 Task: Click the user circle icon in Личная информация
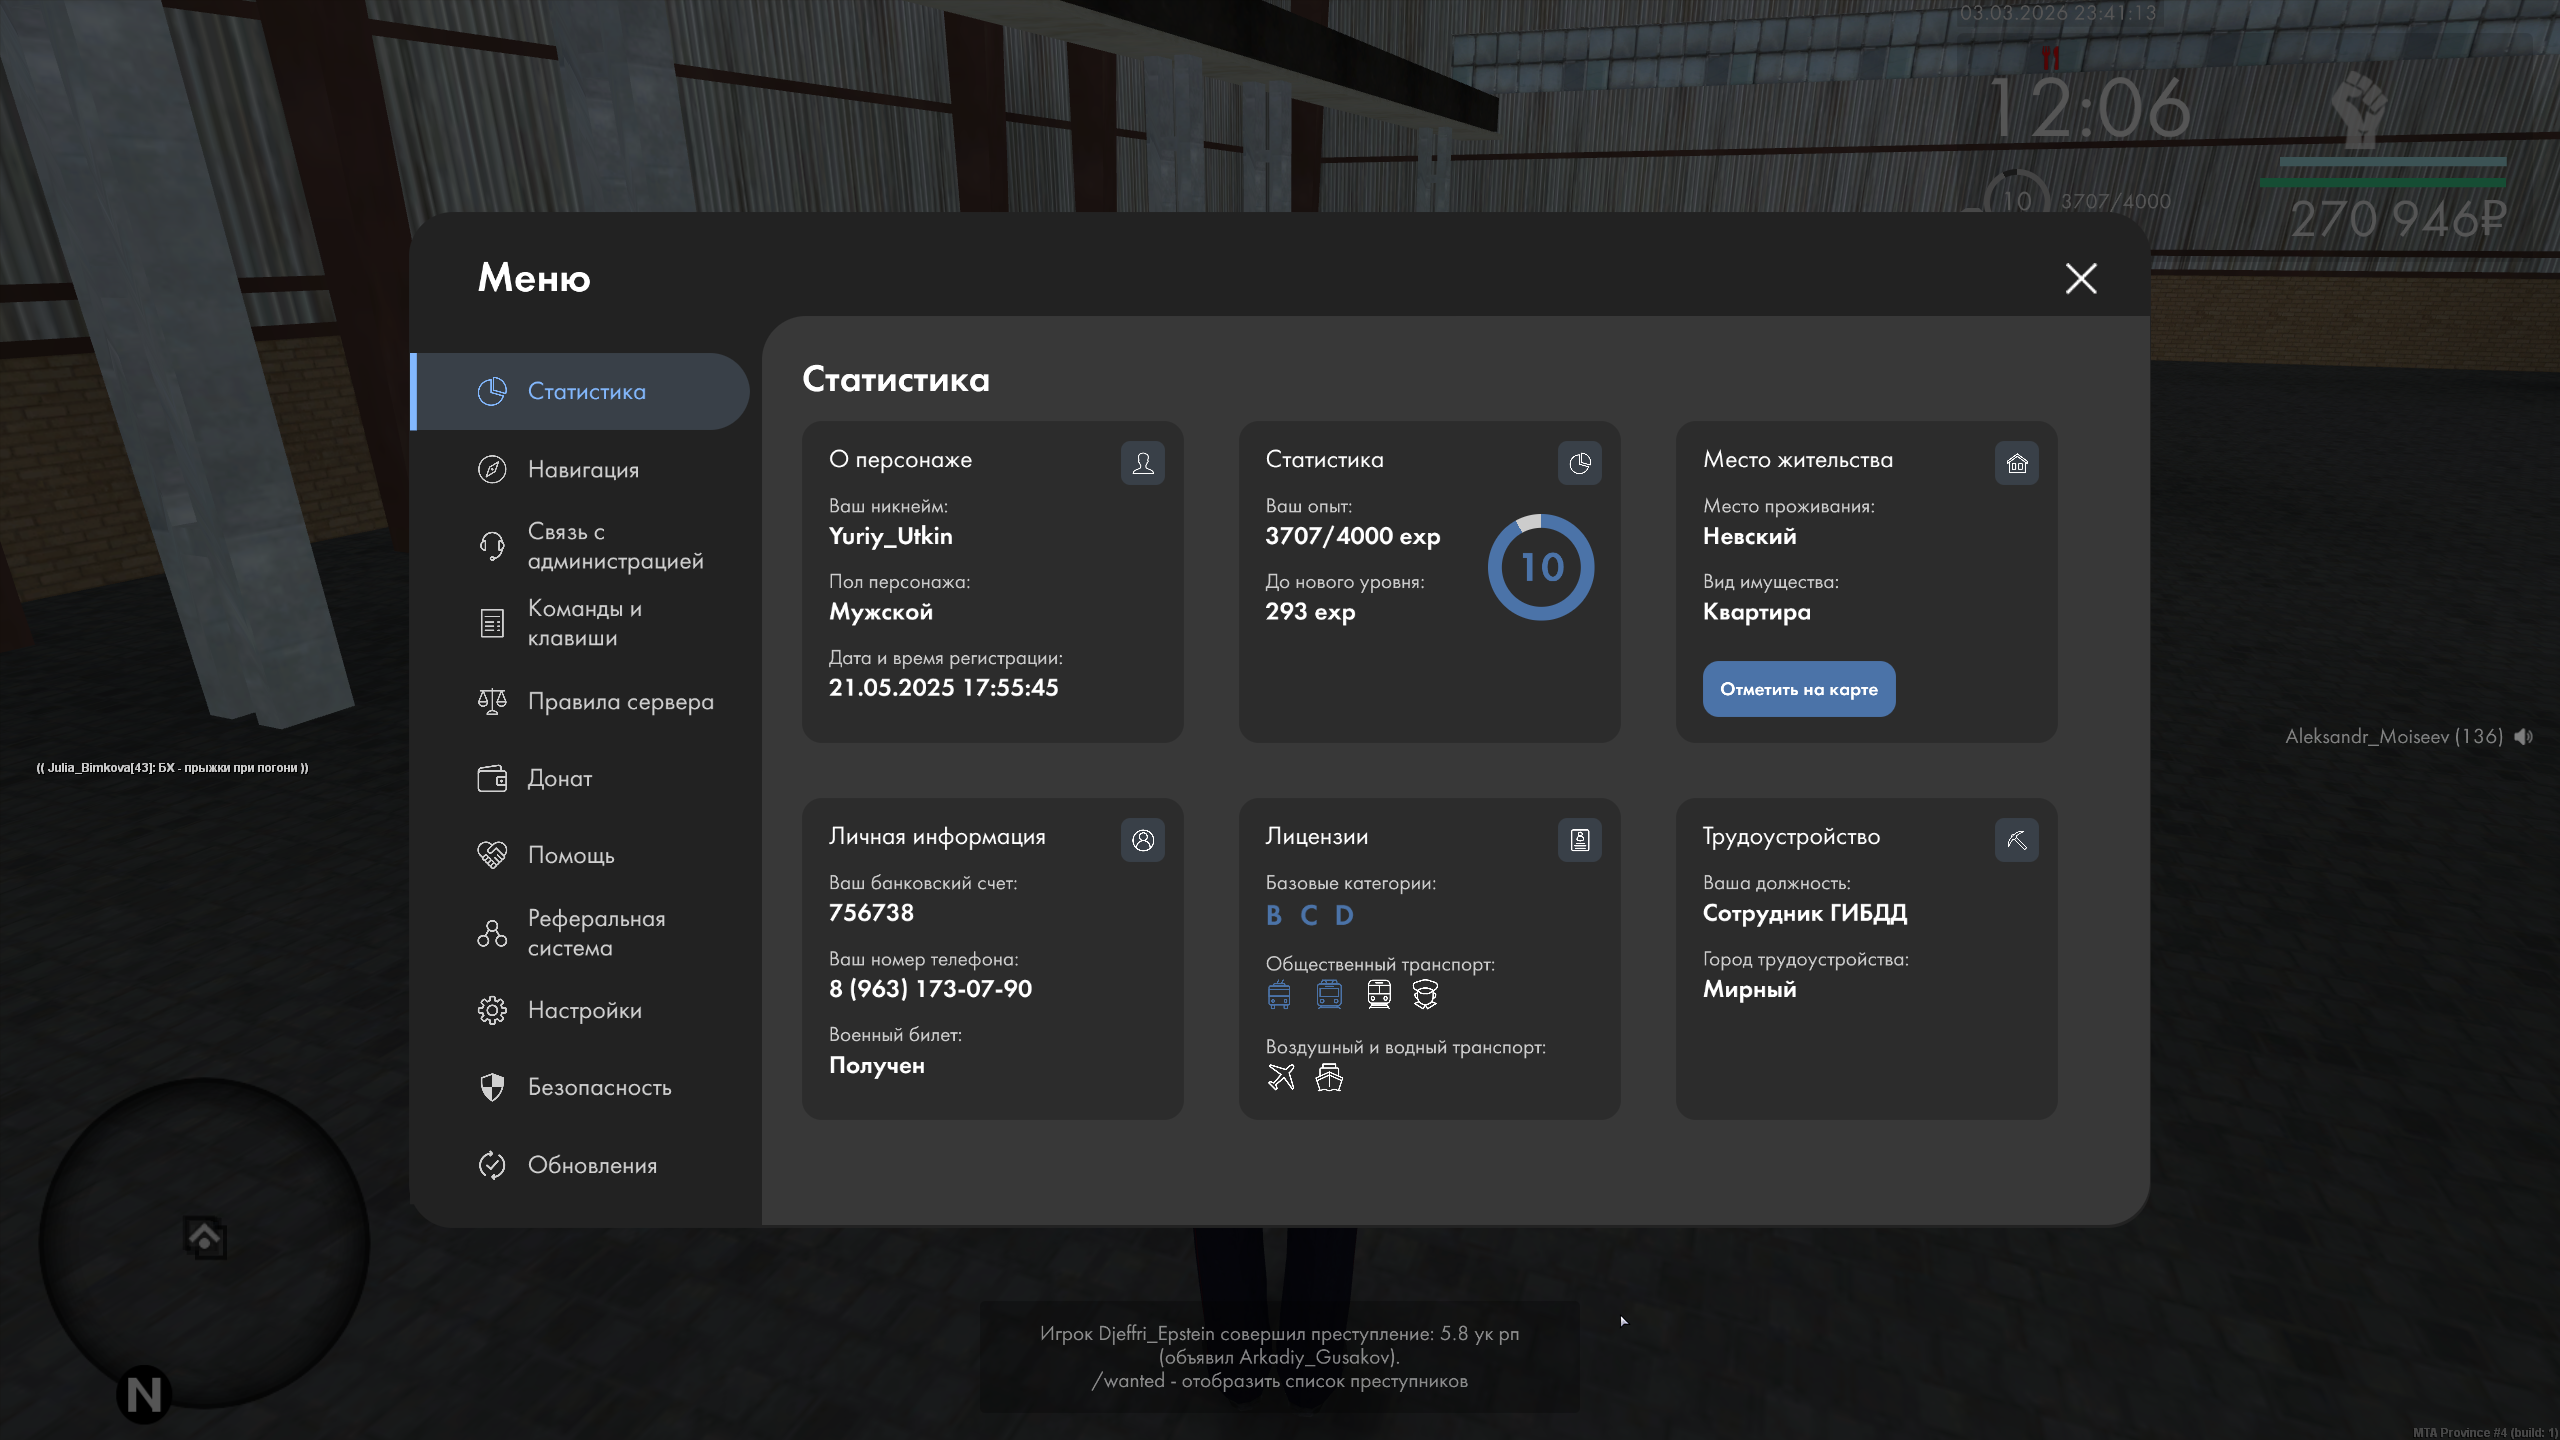[1142, 840]
